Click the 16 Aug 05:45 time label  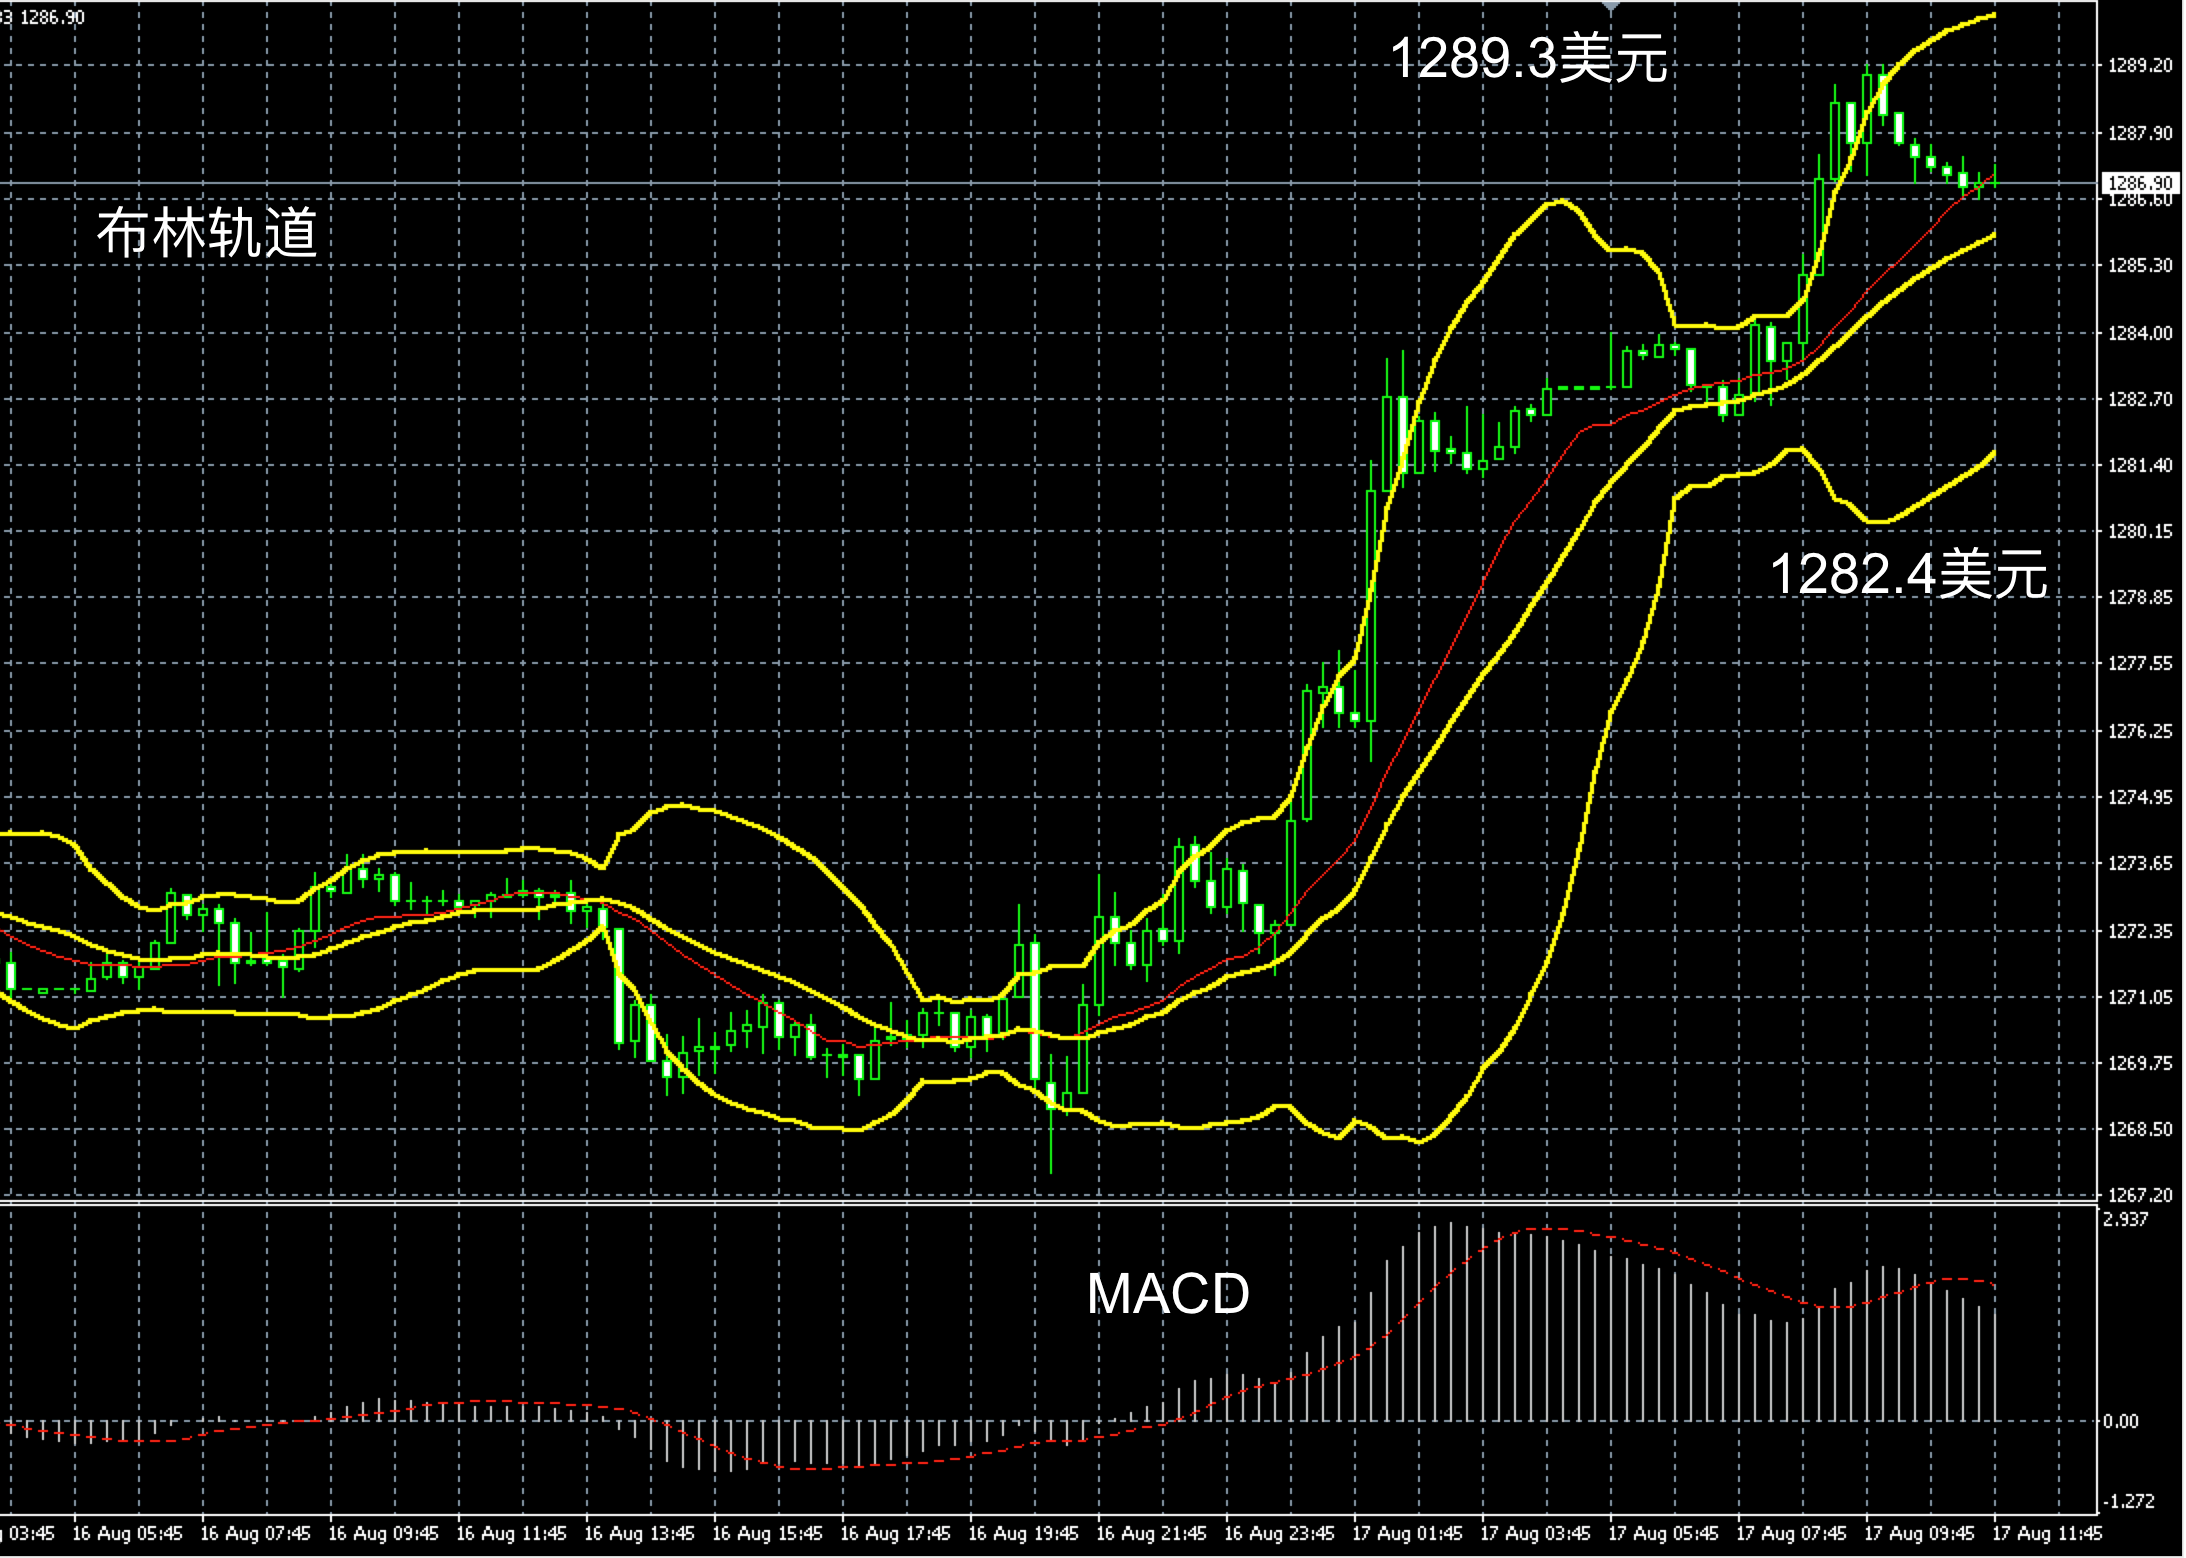(x=127, y=1533)
